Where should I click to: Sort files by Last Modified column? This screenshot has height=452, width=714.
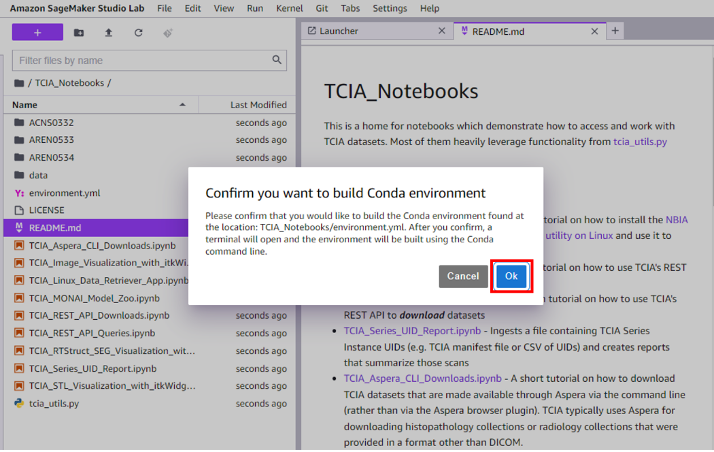click(247, 105)
